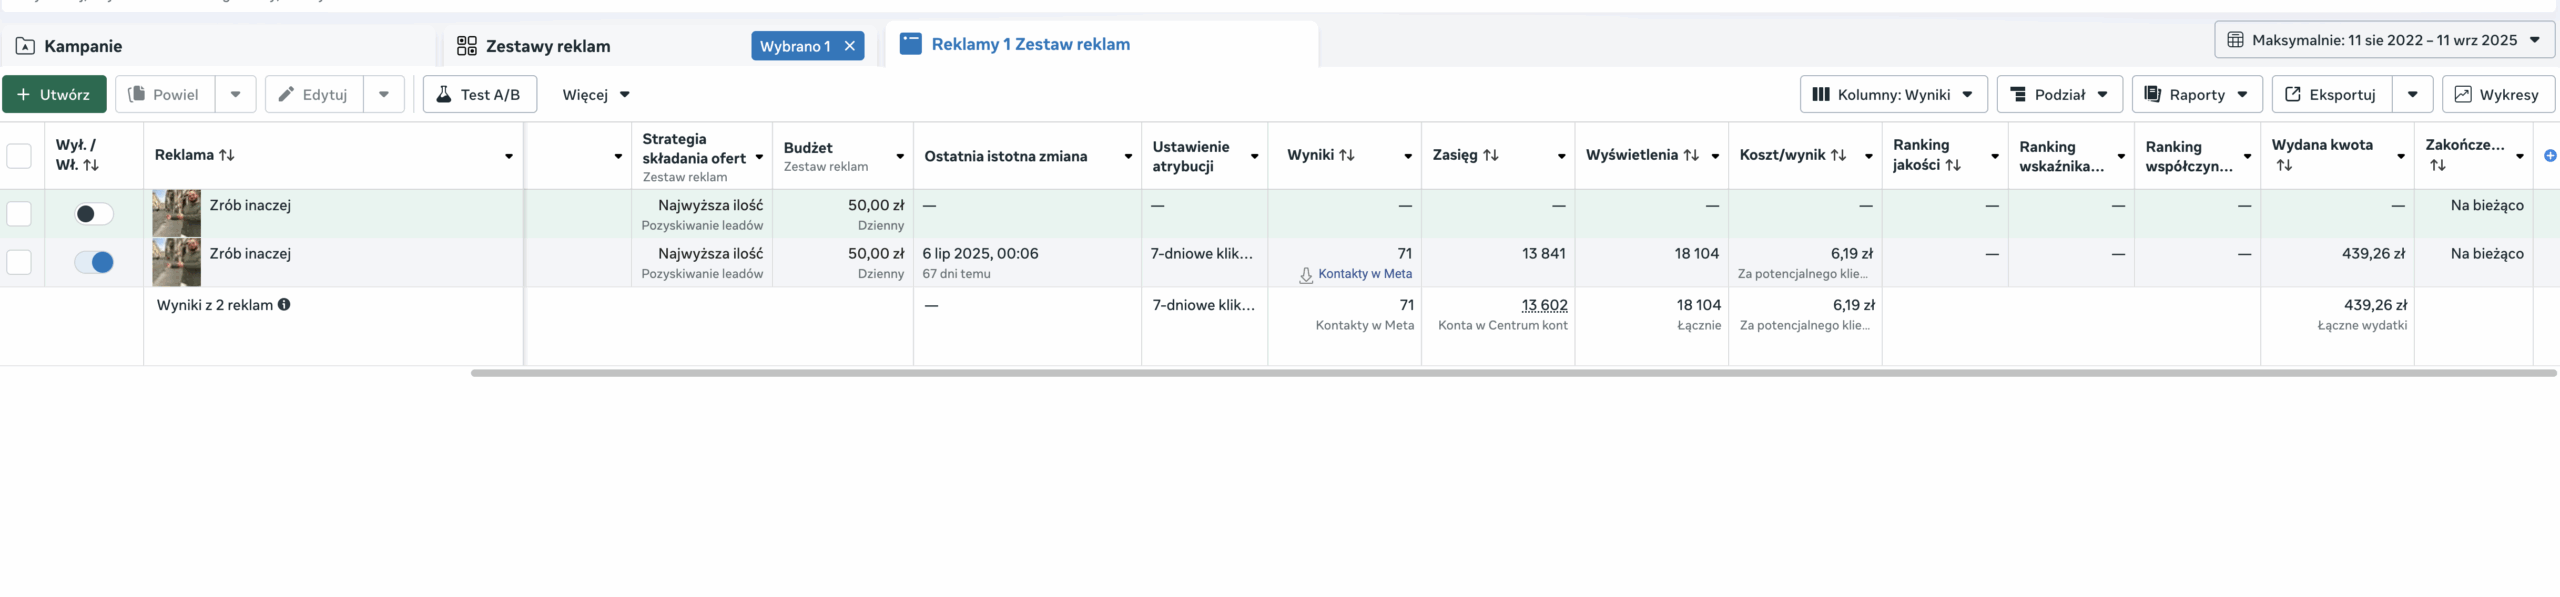
Task: Click the info icon next to Wyniki z 2 reklam
Action: pos(284,305)
